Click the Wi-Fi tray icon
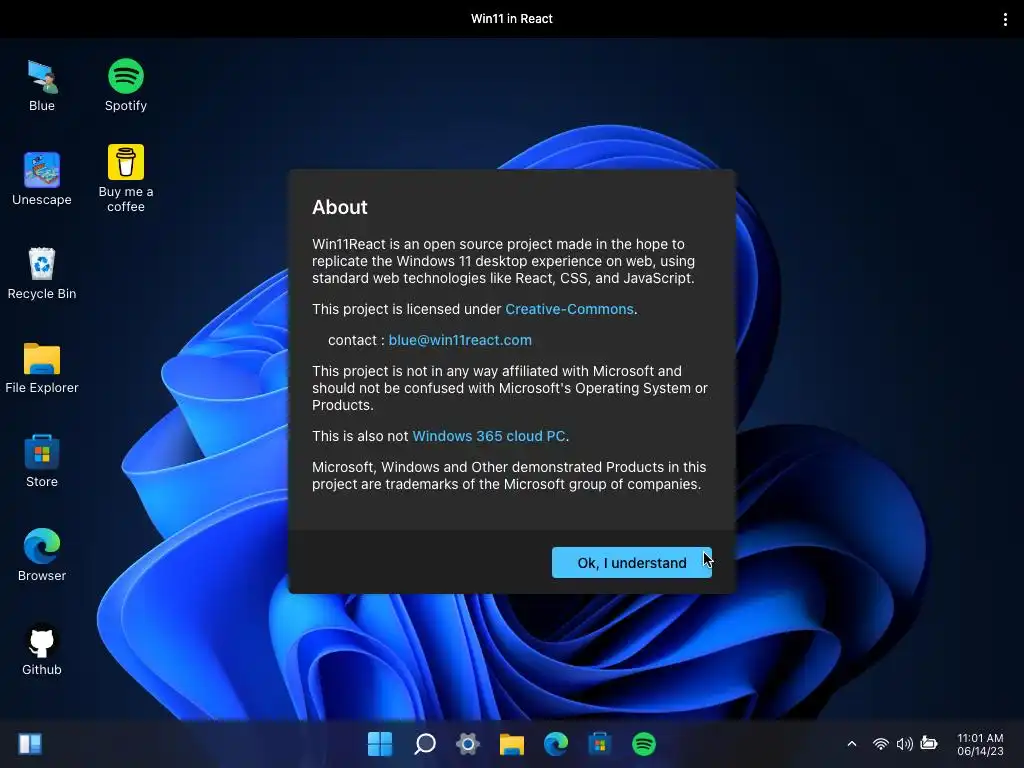Screen dimensions: 1024x768 880,744
